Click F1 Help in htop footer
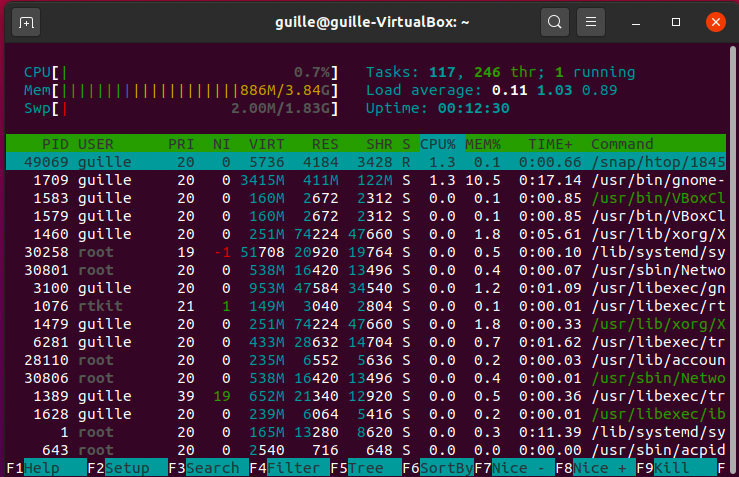Viewport: 739px width, 477px height. pos(46,468)
